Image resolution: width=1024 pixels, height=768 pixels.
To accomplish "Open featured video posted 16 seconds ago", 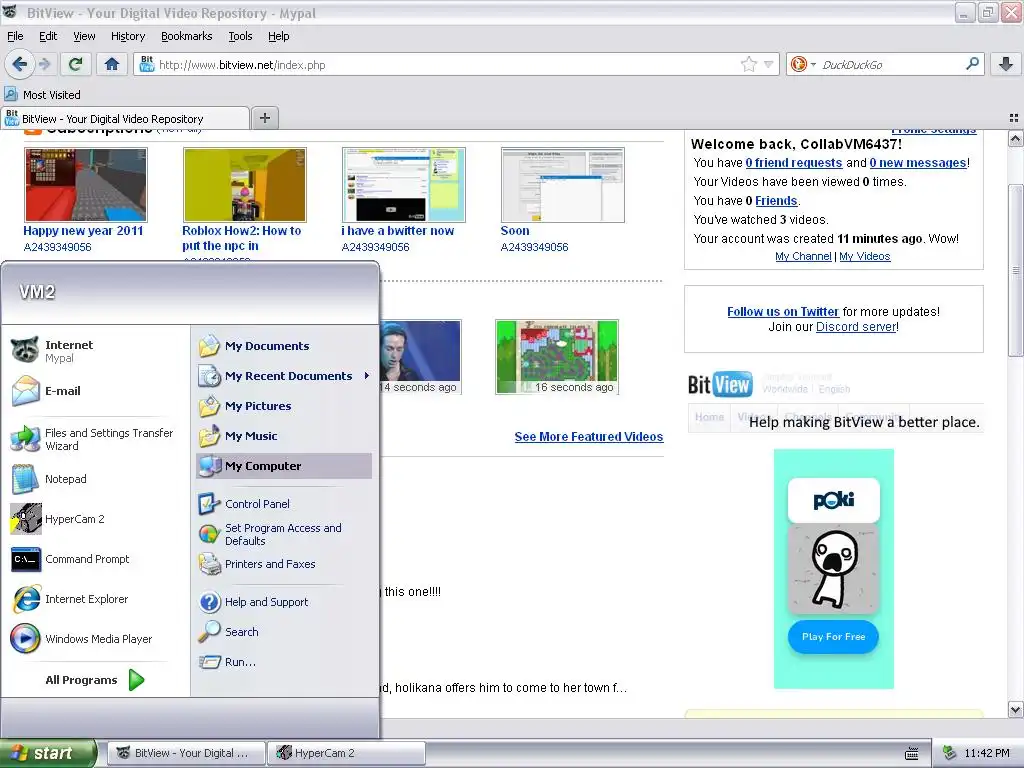I will click(556, 357).
